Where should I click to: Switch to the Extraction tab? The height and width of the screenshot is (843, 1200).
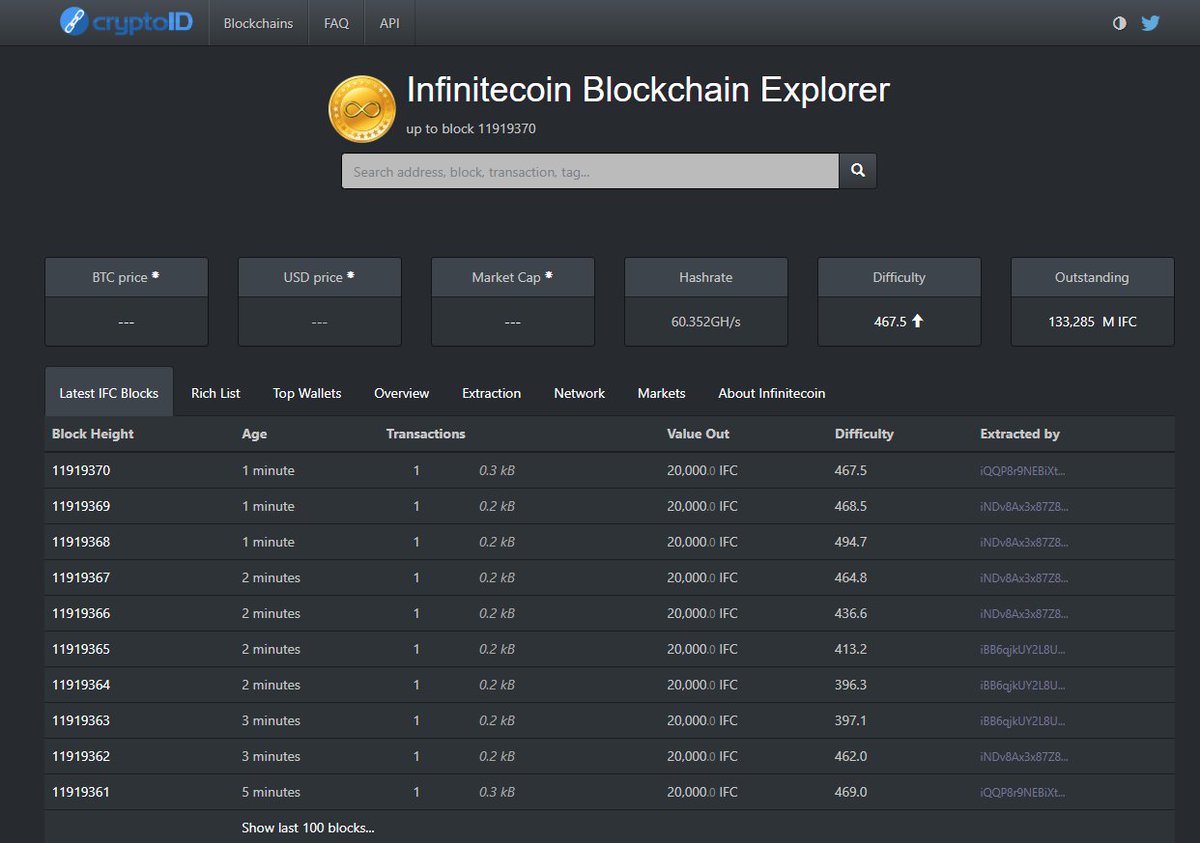[x=491, y=393]
